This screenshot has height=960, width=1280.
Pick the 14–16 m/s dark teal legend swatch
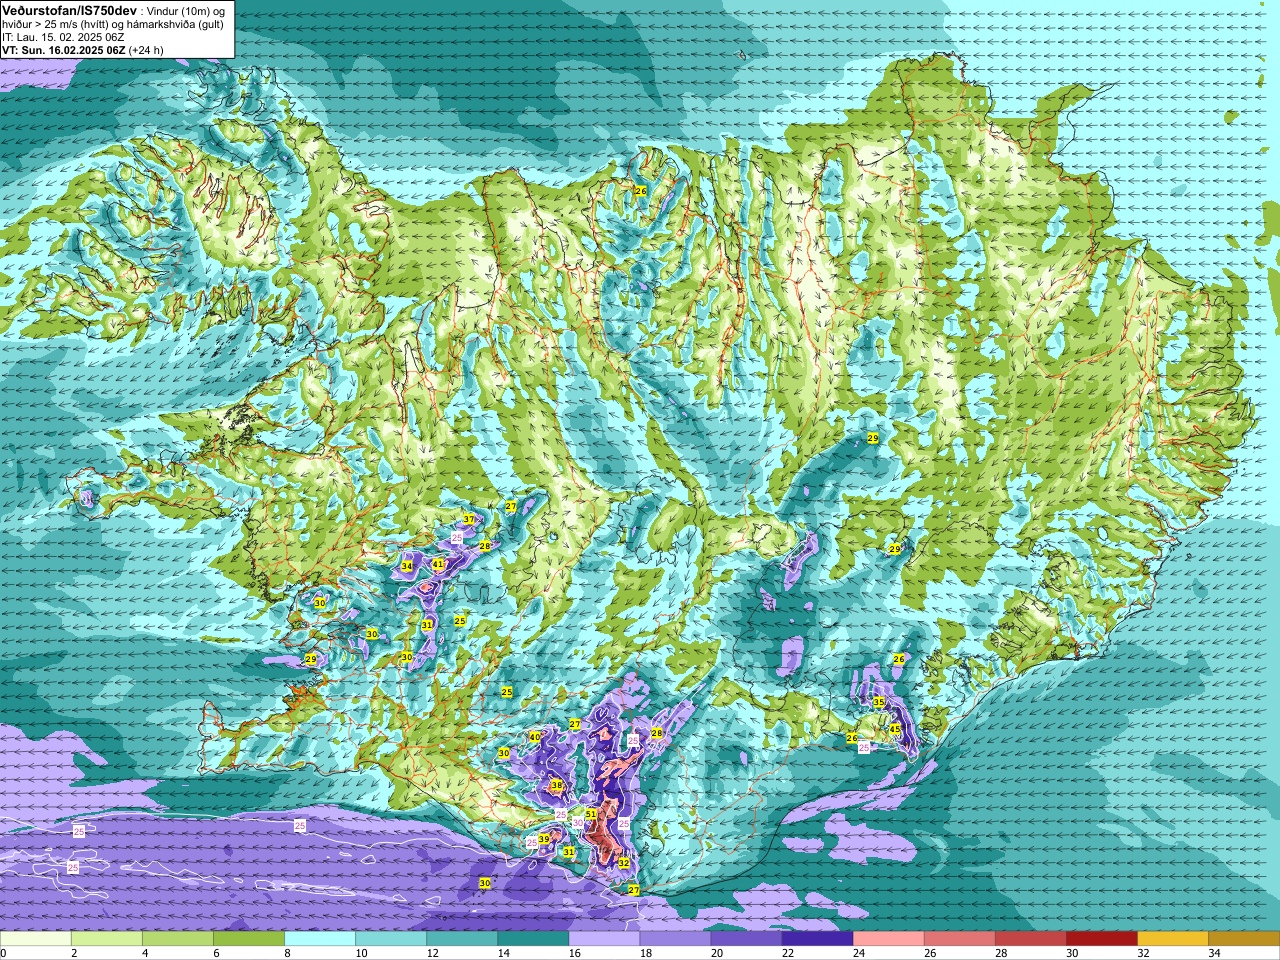pos(533,939)
